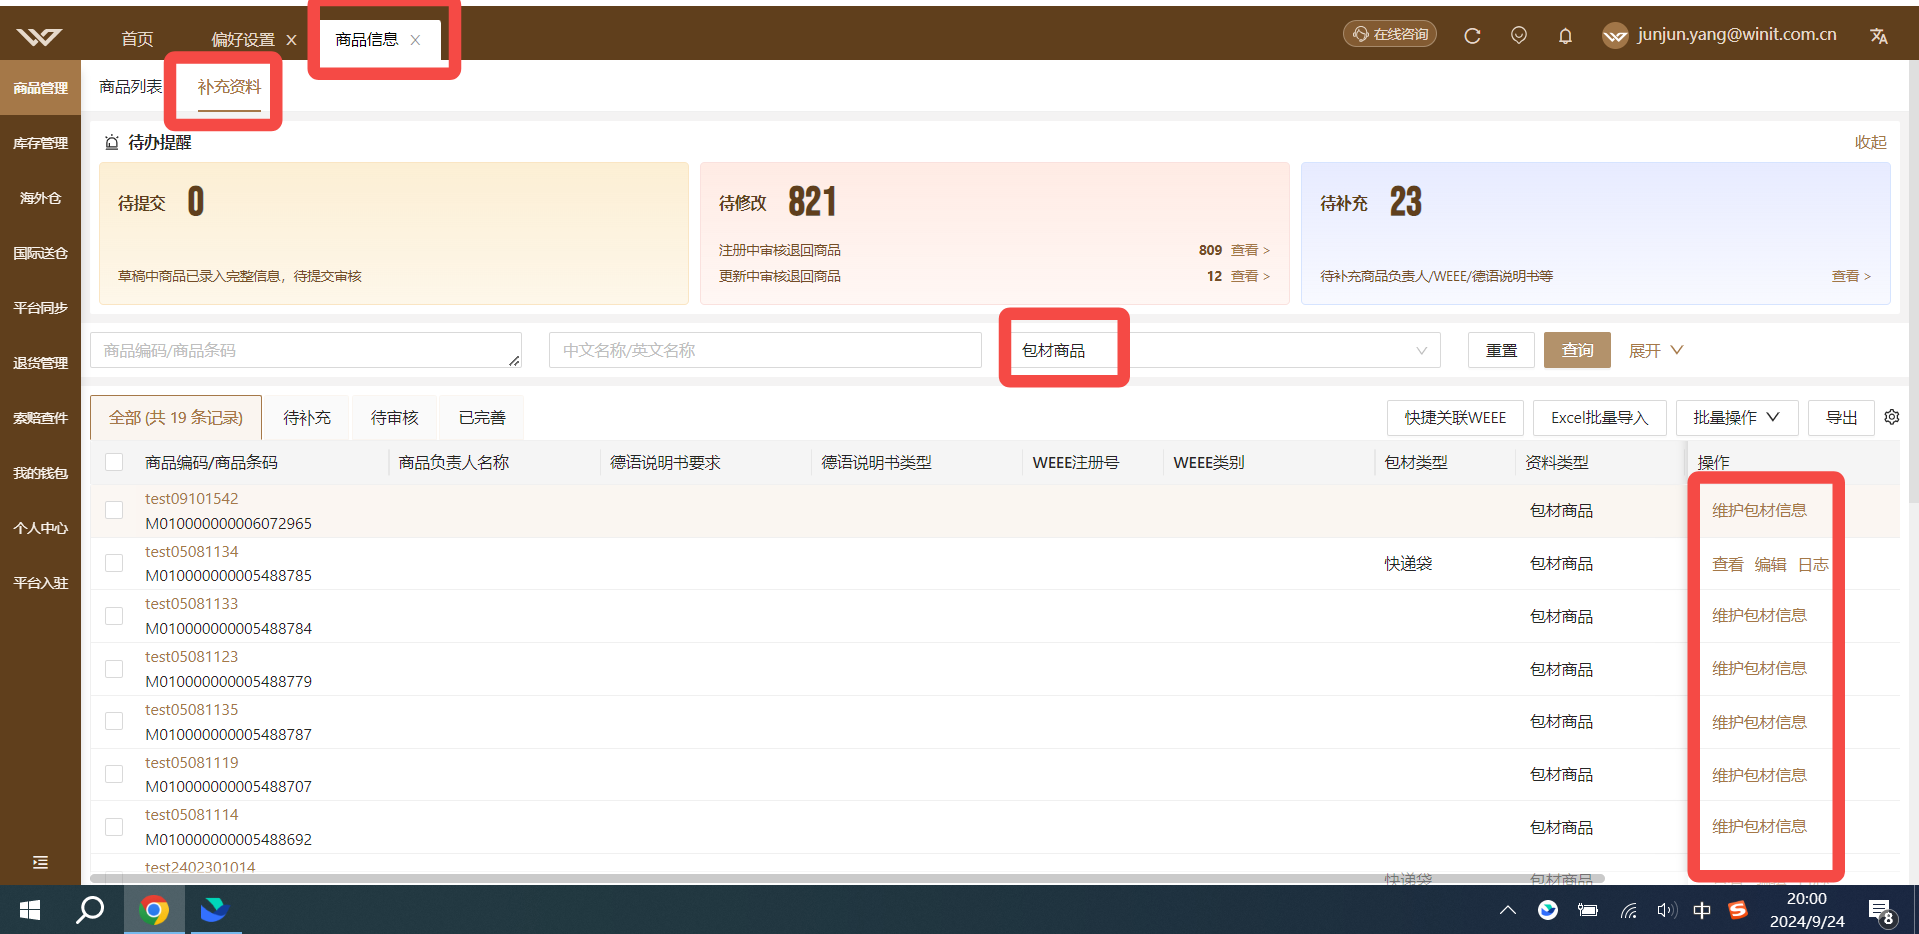
Task: Click 维护包材信息 for test09101542
Action: pos(1759,510)
